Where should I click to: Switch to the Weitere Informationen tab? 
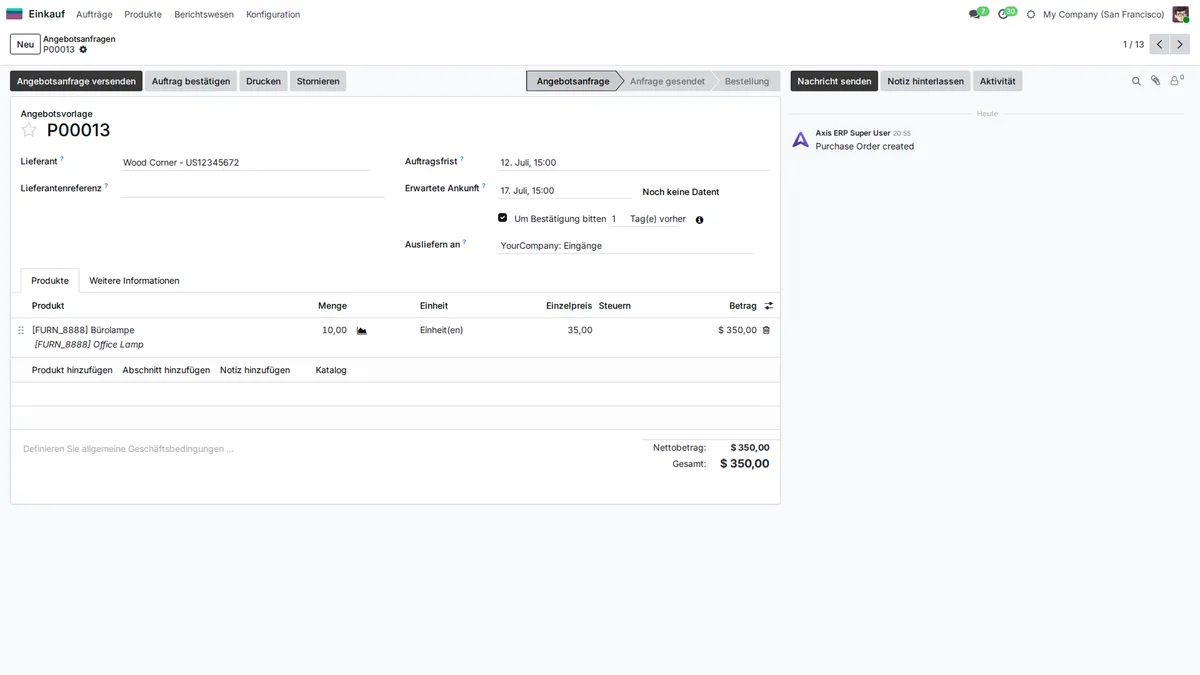point(135,281)
